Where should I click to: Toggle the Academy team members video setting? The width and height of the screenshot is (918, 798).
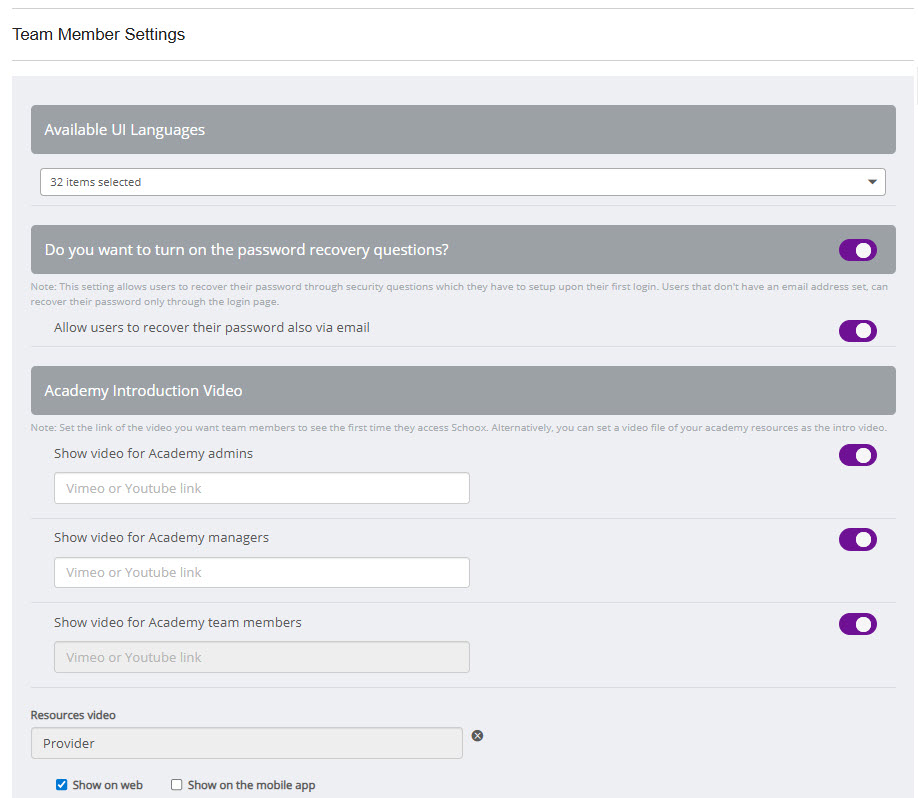pyautogui.click(x=857, y=624)
